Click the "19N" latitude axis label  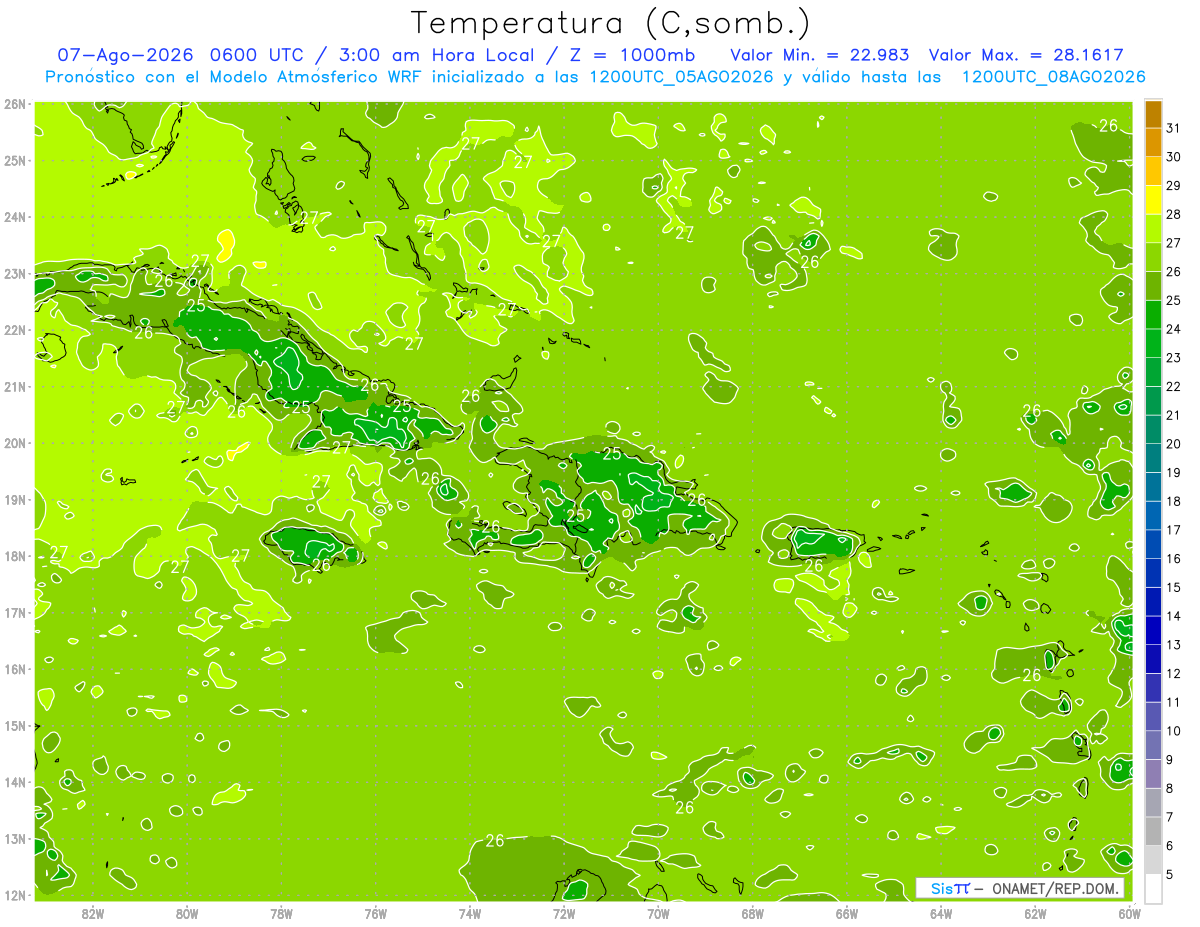[14, 499]
